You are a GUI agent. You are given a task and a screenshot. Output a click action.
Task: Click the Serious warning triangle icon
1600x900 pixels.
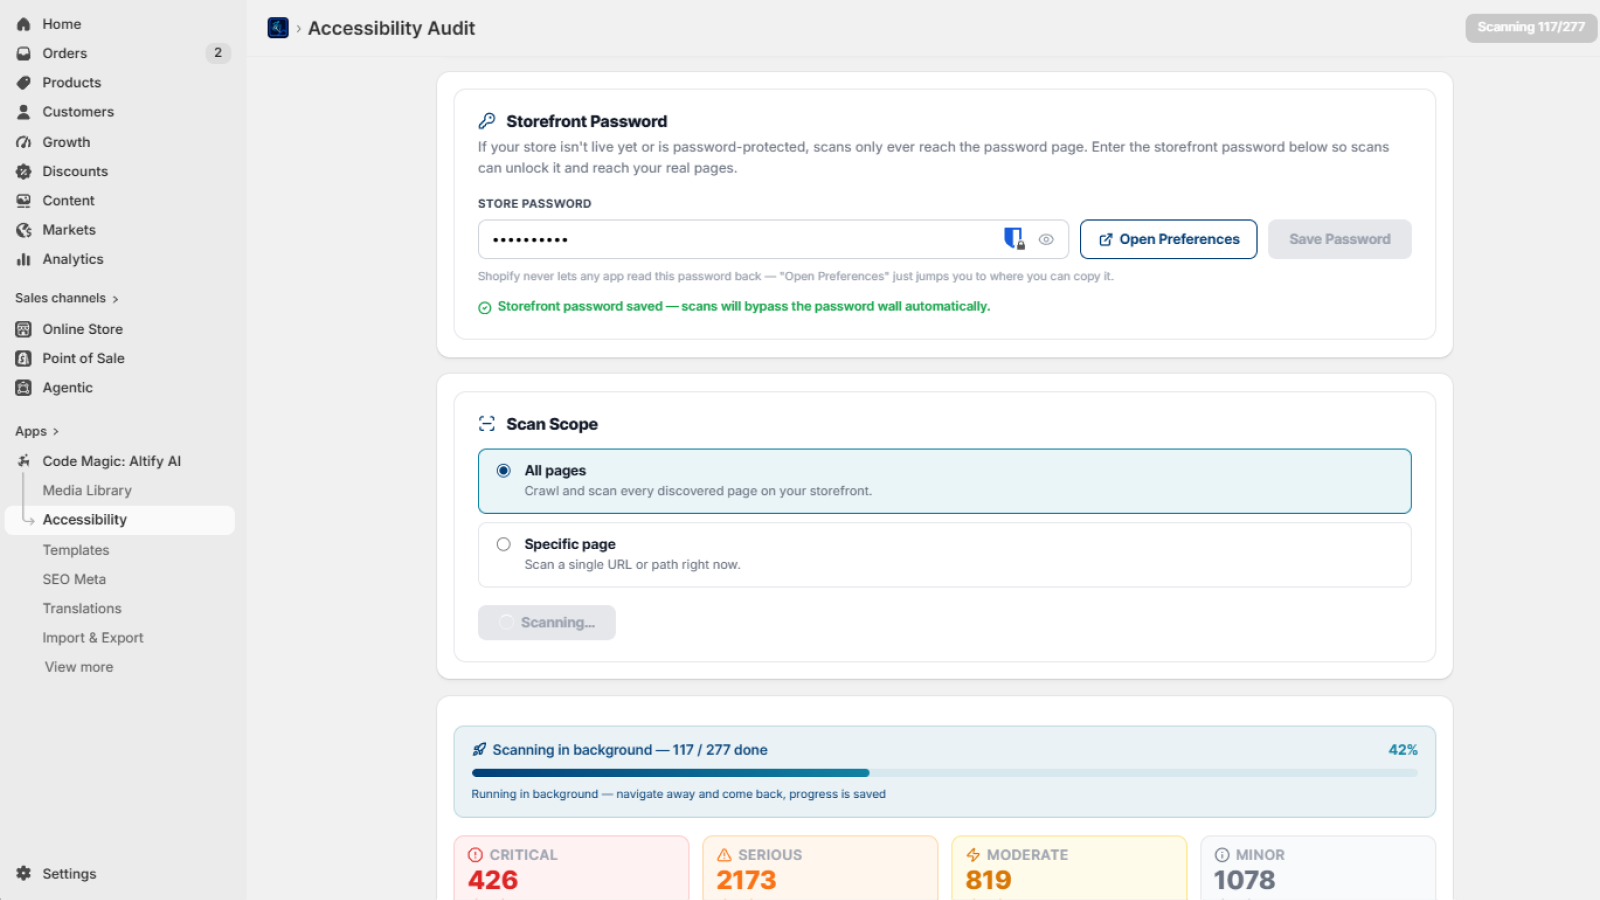click(725, 855)
